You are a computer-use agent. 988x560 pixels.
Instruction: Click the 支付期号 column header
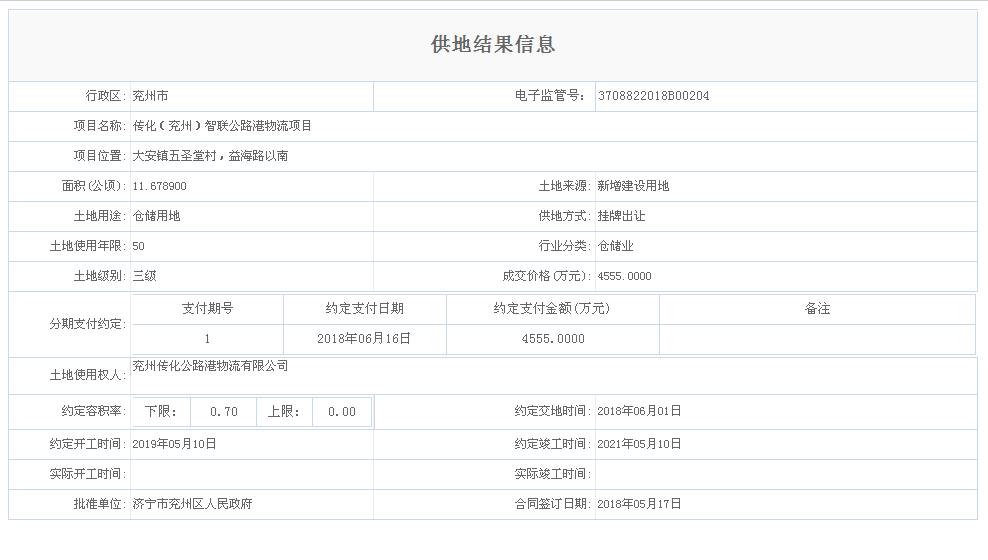[207, 309]
